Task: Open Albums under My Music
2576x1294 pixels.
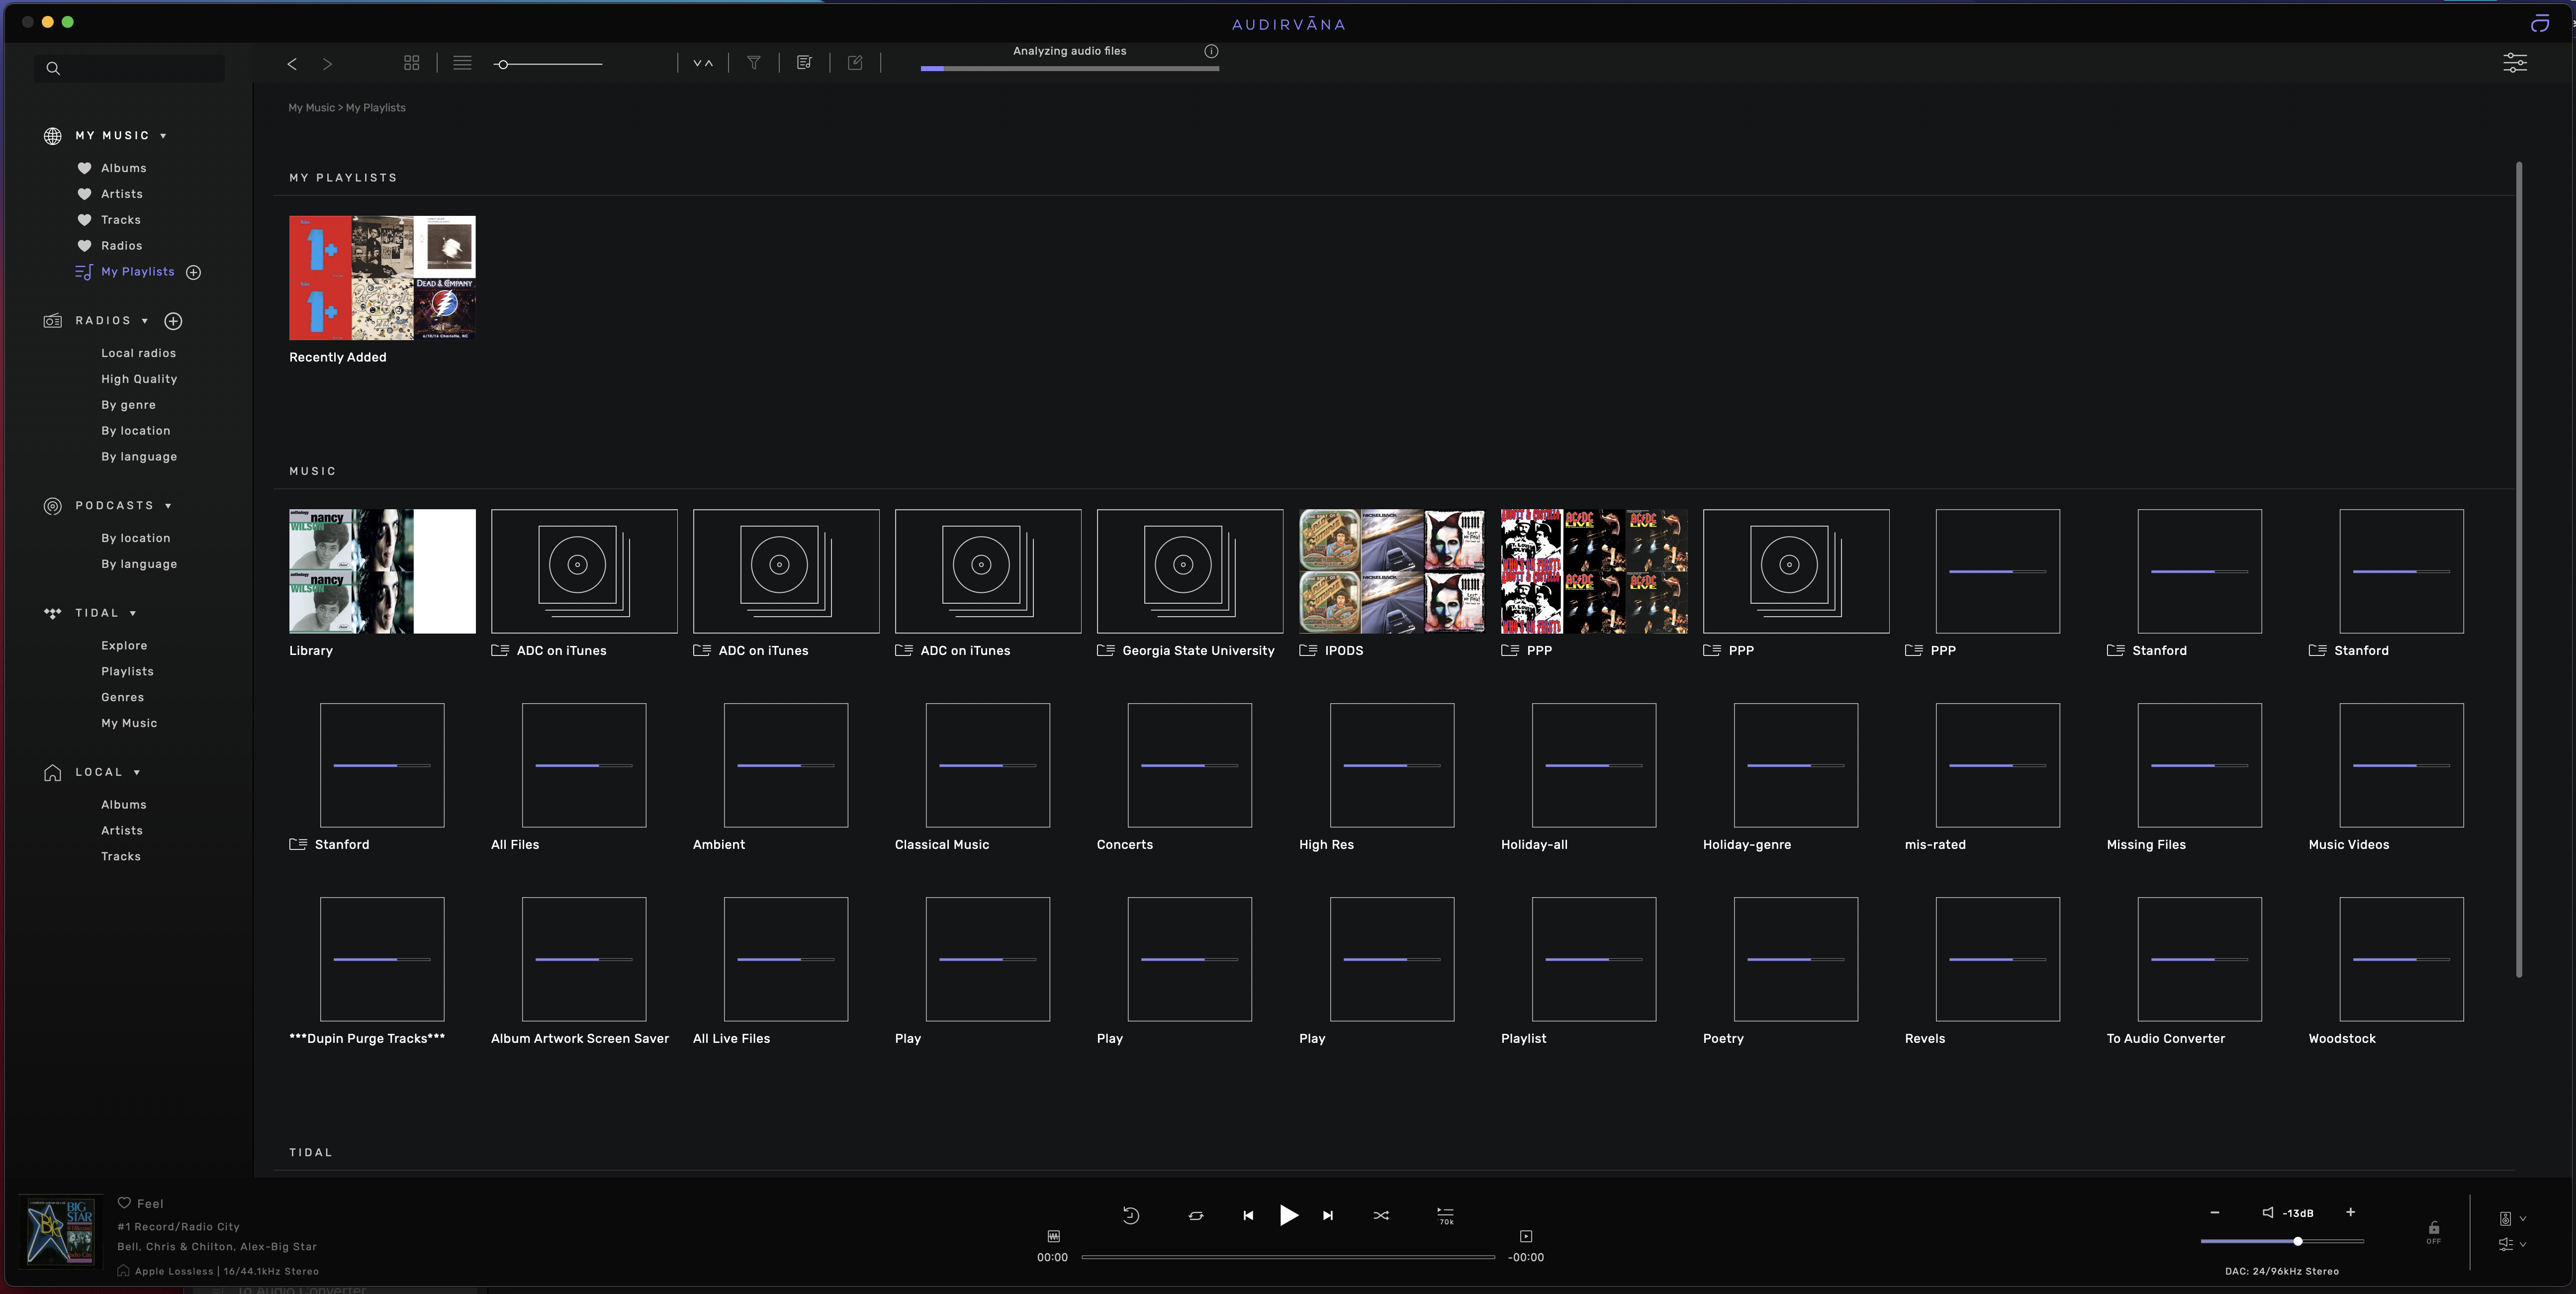Action: coord(123,168)
